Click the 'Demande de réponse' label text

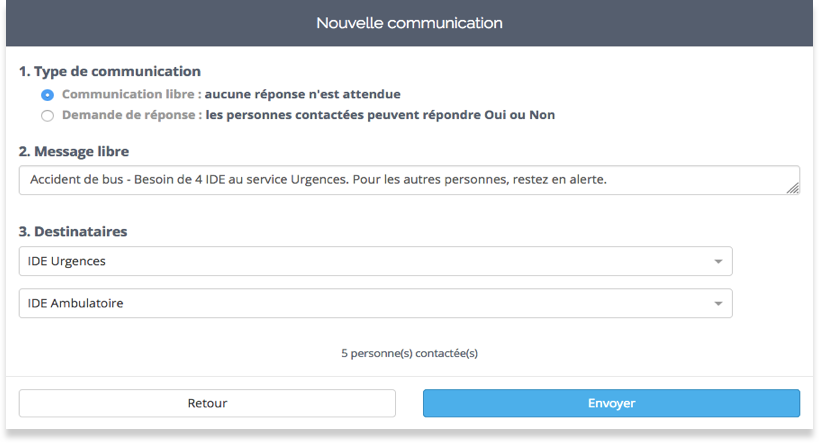click(128, 115)
